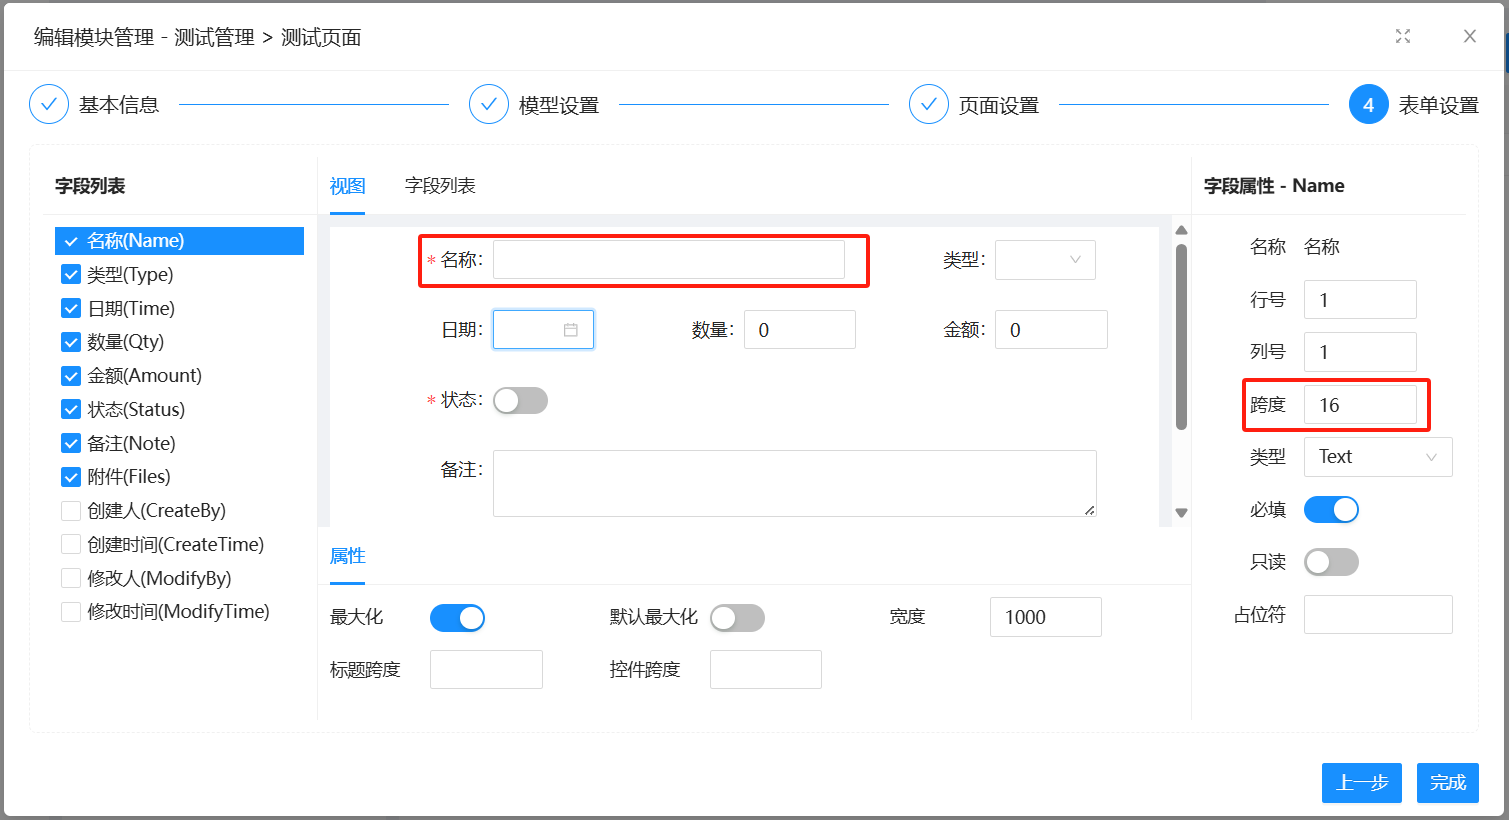Click the 行号 input field
Viewport: 1509px width, 820px height.
[1360, 300]
